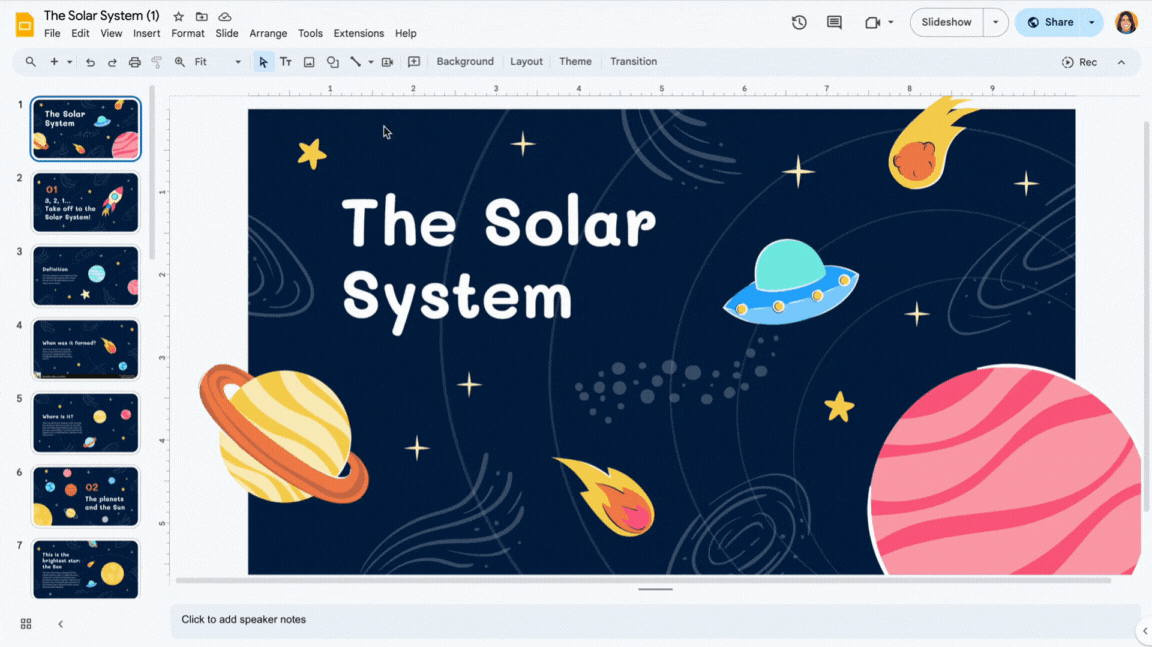
Task: Open the Slide menu
Action: (226, 34)
